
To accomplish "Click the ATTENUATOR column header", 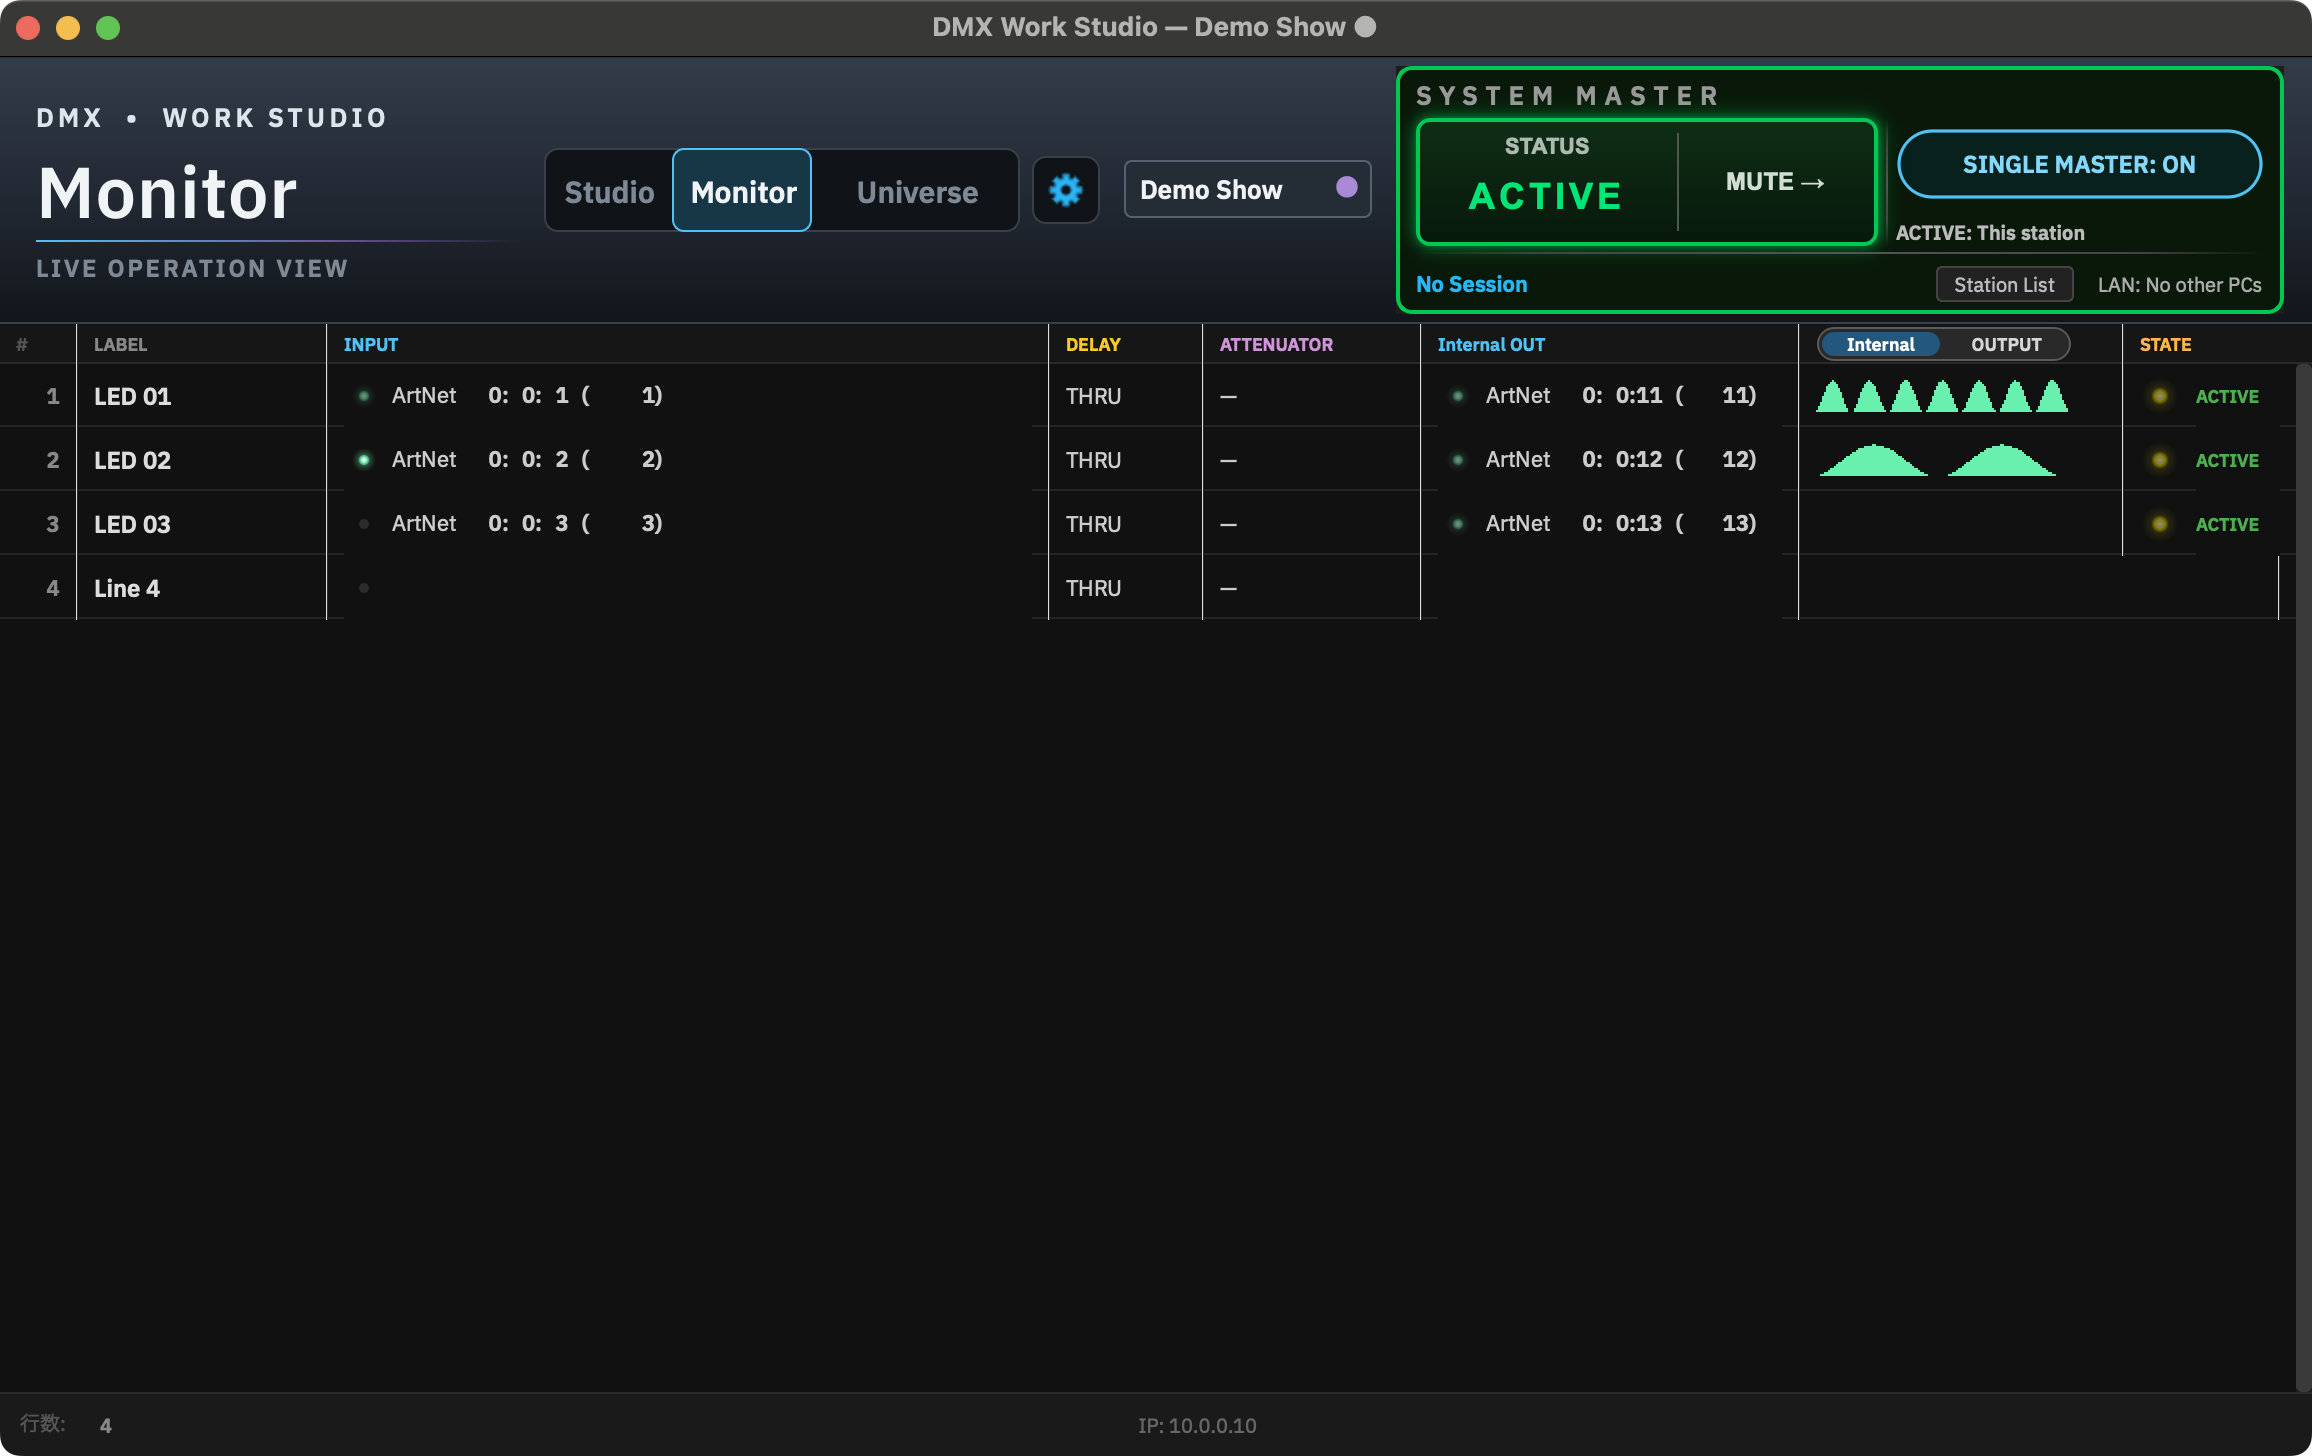I will point(1276,345).
